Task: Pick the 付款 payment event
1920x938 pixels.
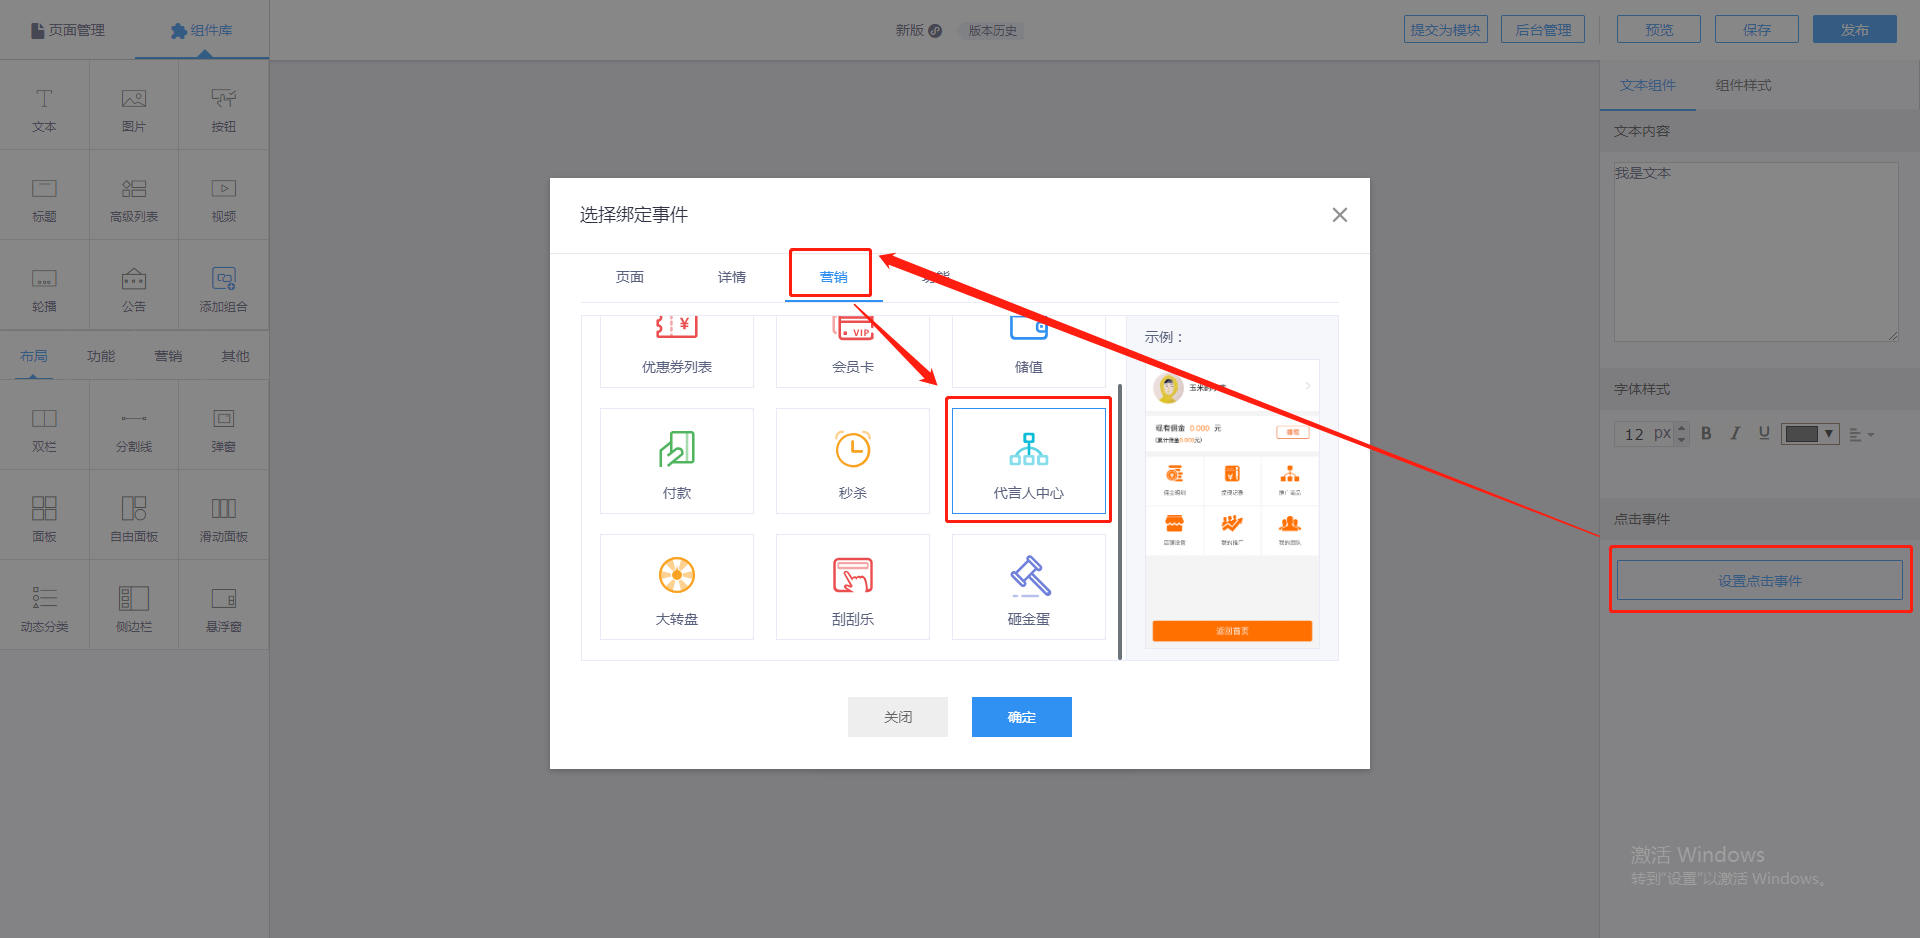Action: pyautogui.click(x=676, y=461)
